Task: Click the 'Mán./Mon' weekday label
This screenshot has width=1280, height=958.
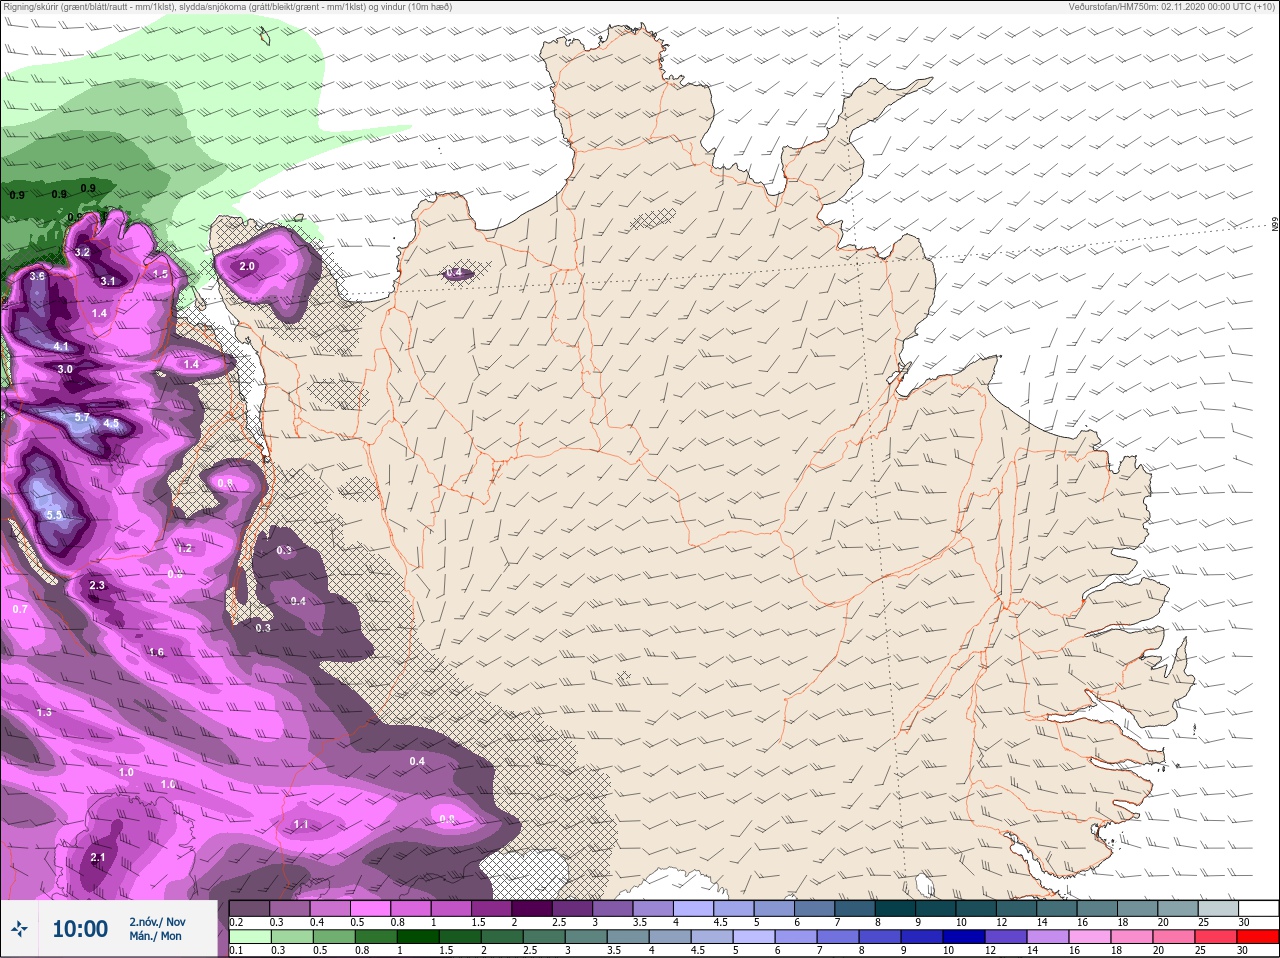Action: (x=155, y=936)
